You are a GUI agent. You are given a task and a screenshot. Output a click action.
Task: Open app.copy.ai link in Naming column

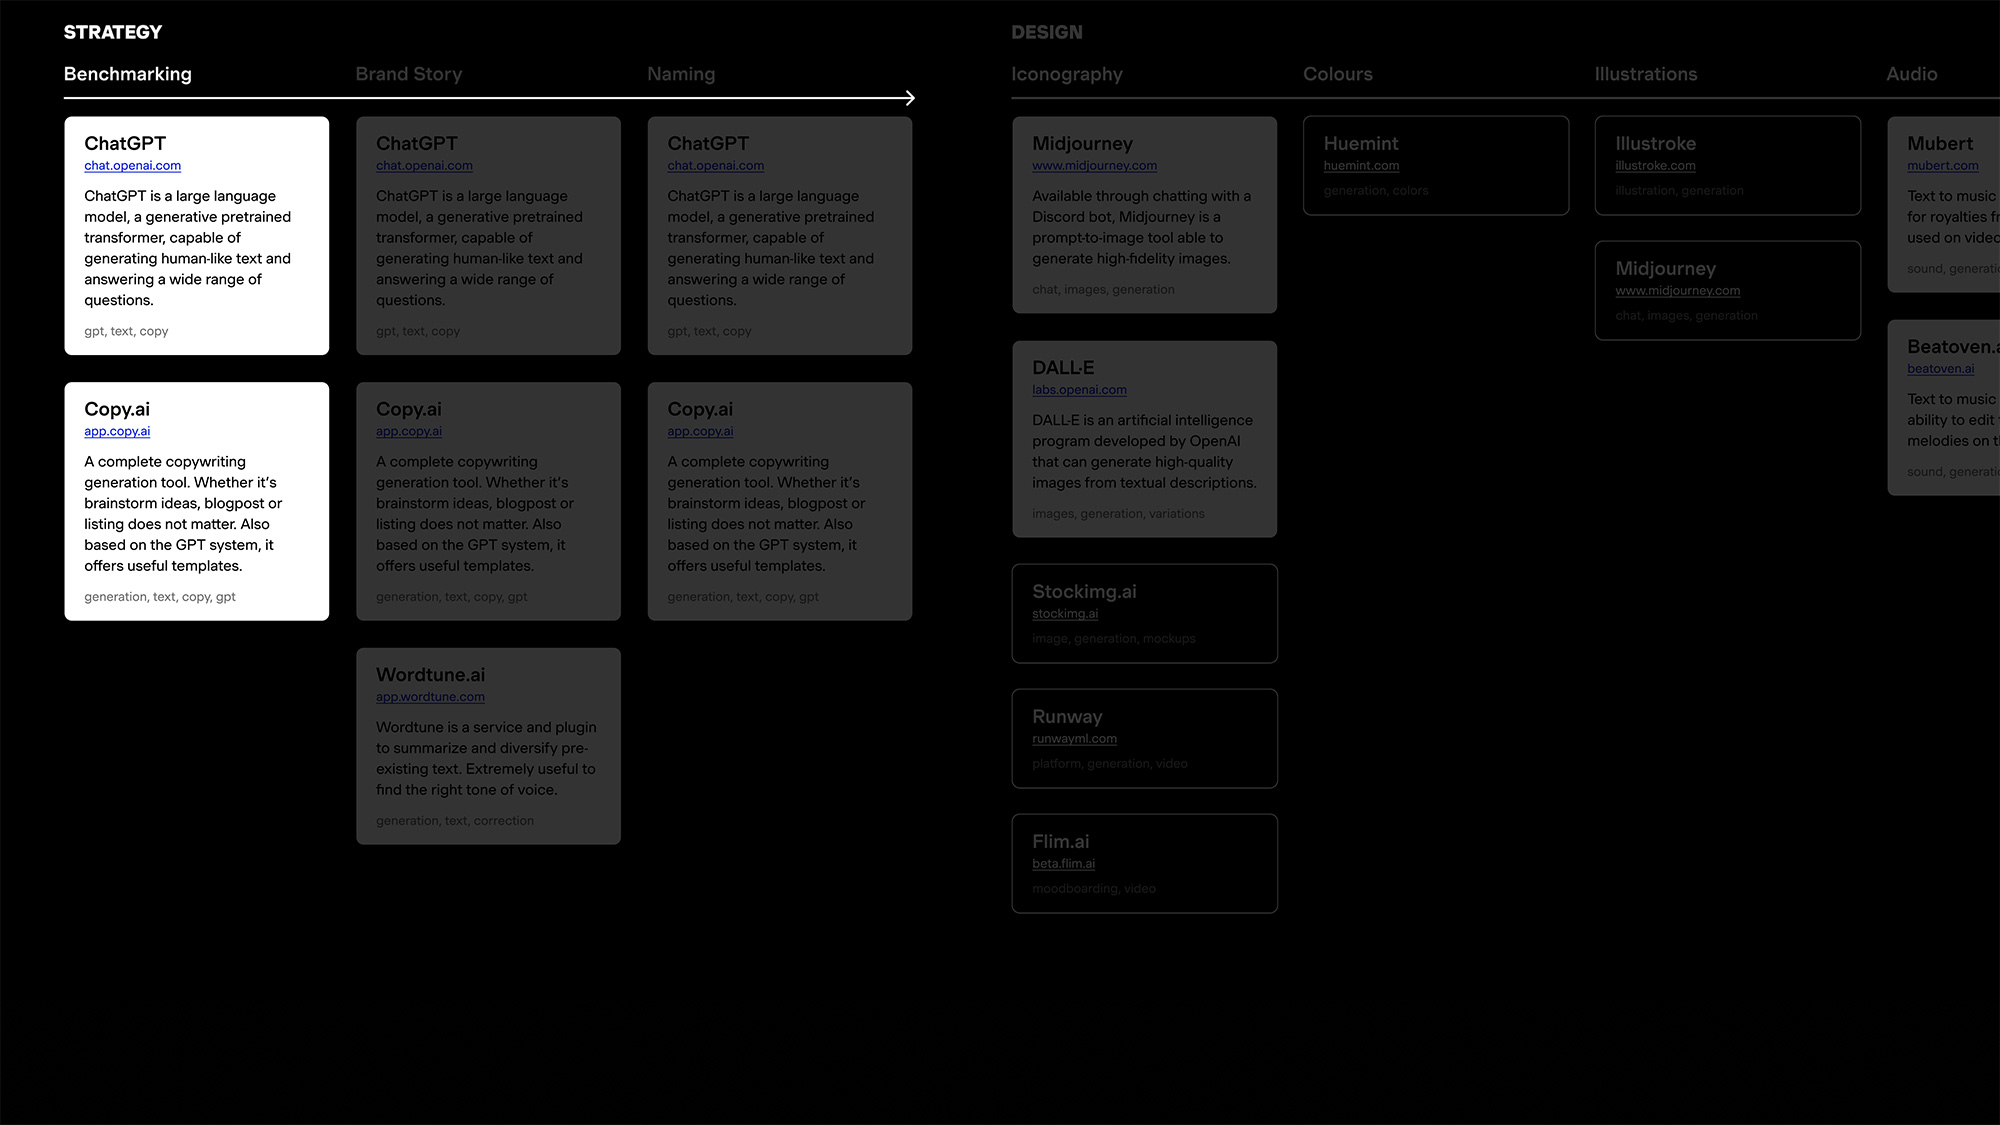pos(700,431)
